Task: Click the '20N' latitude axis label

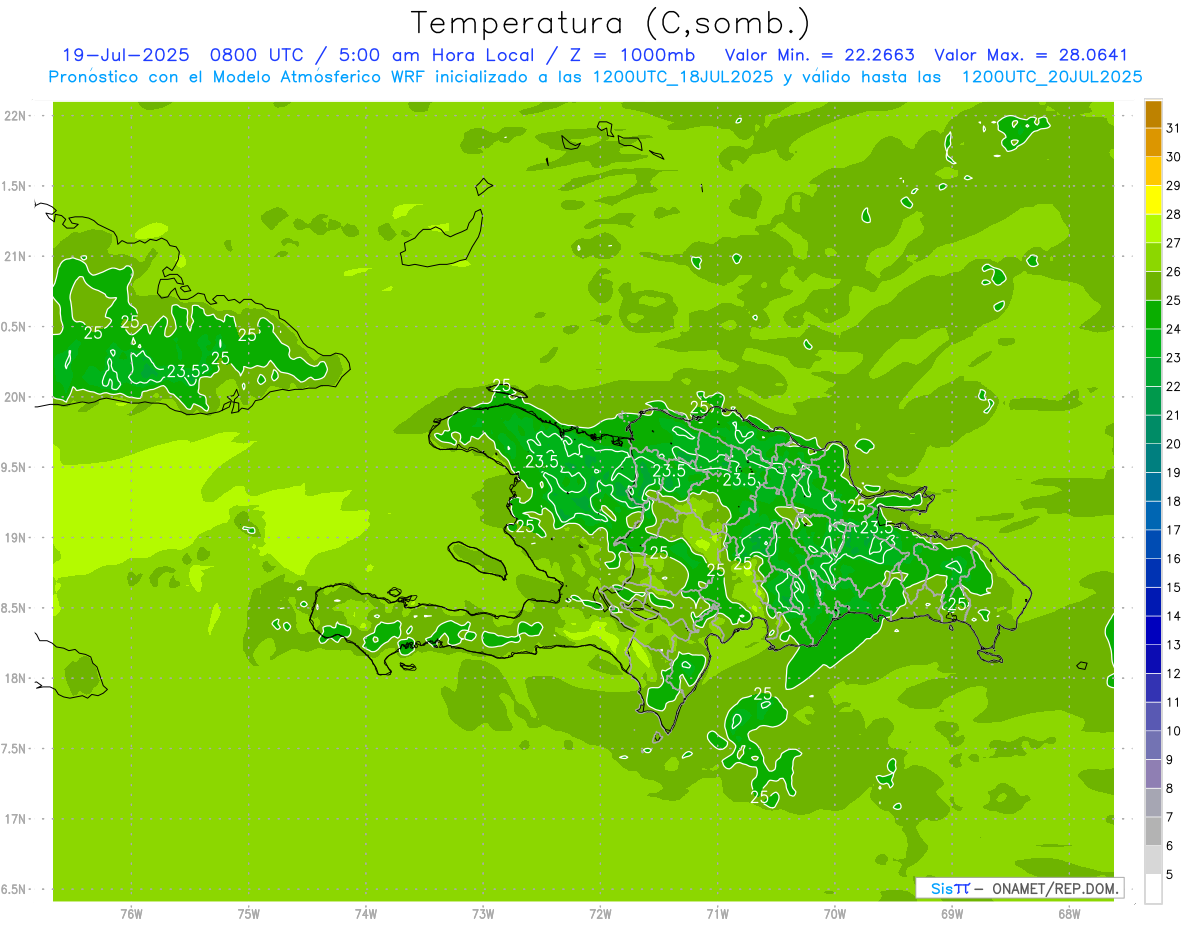Action: [x=17, y=398]
